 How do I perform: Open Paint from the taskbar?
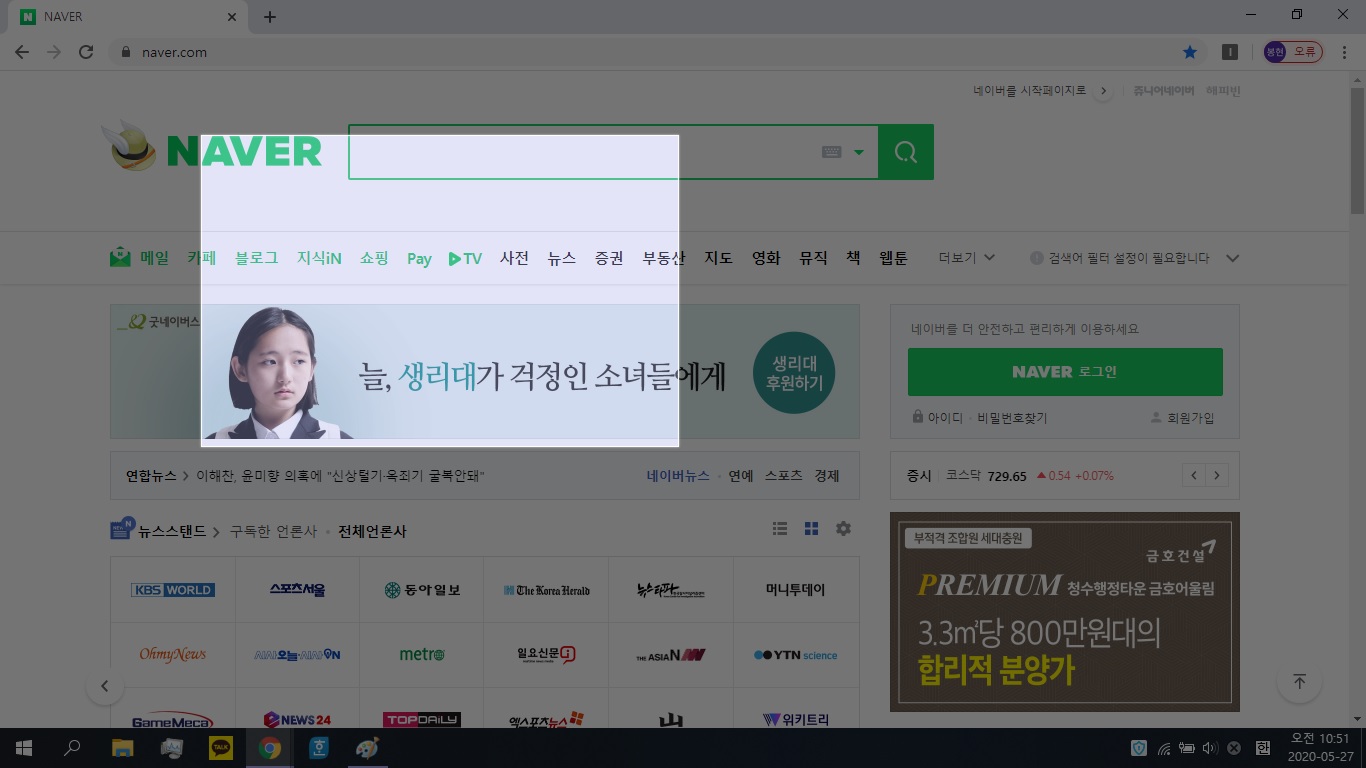[367, 748]
